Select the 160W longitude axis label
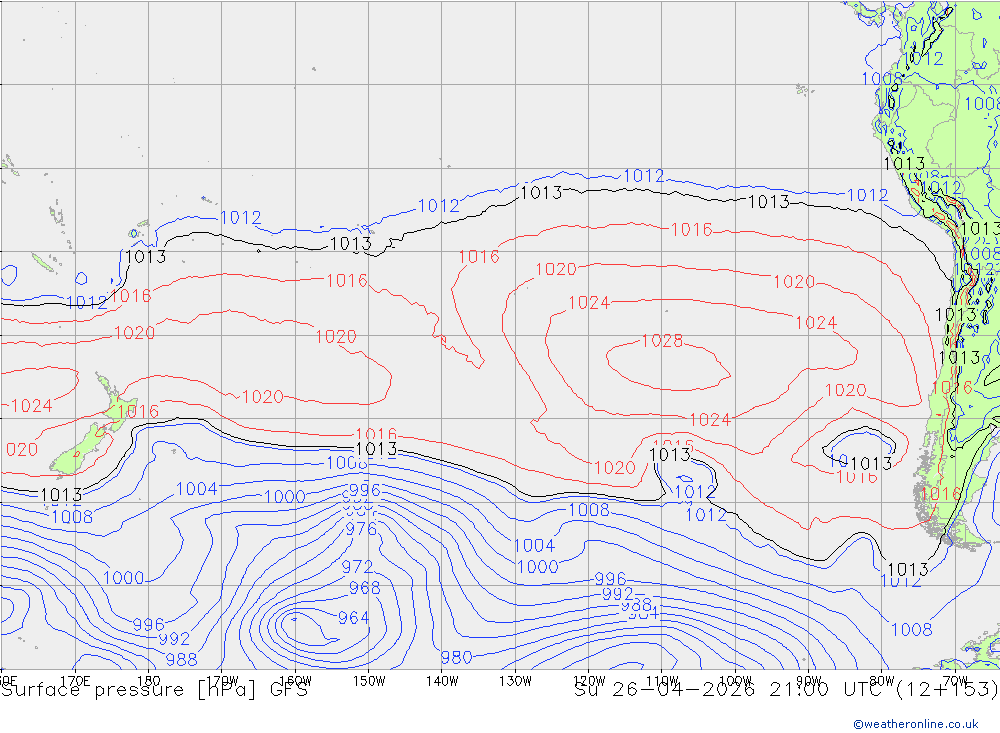This screenshot has height=733, width=1000. pyautogui.click(x=295, y=681)
